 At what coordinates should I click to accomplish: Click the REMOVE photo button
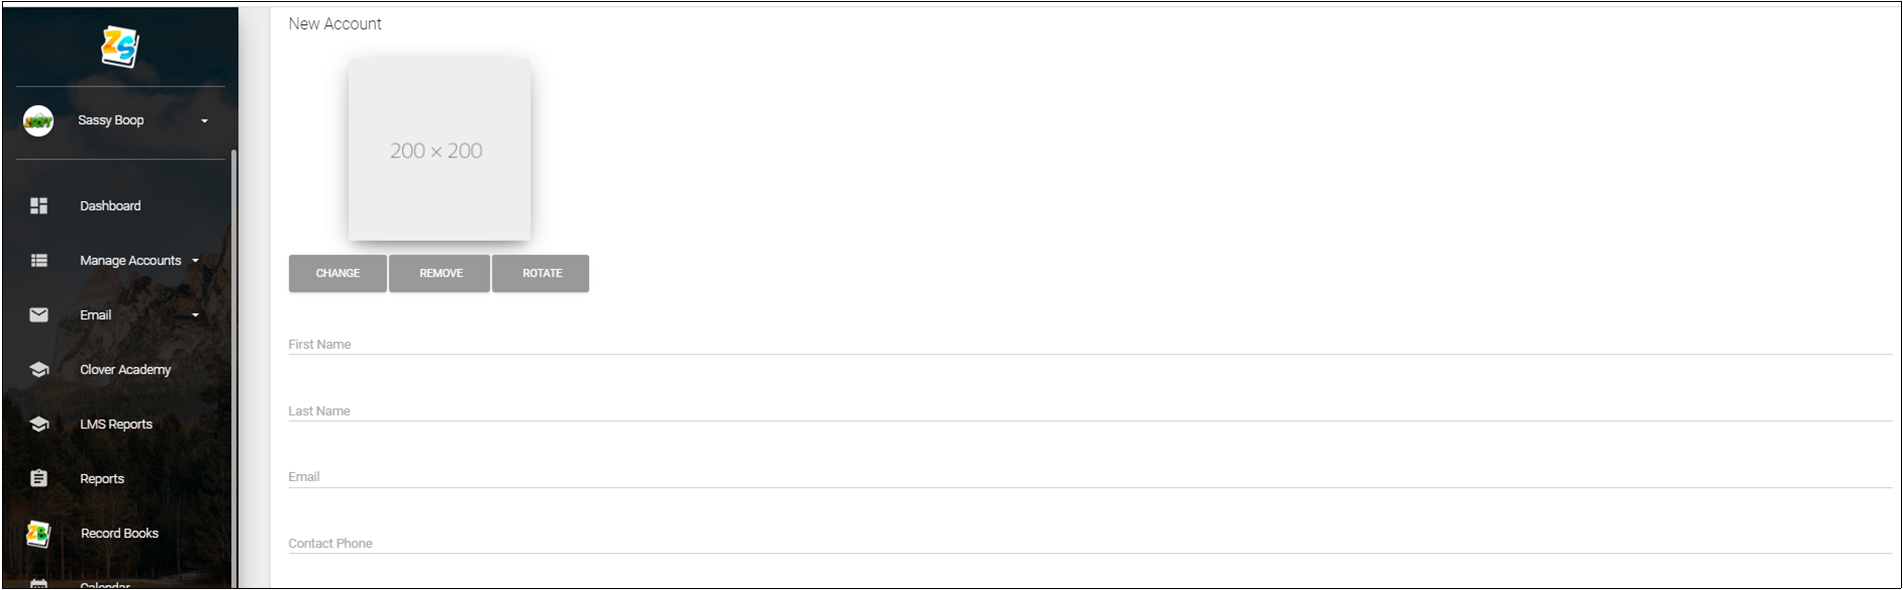click(x=441, y=273)
